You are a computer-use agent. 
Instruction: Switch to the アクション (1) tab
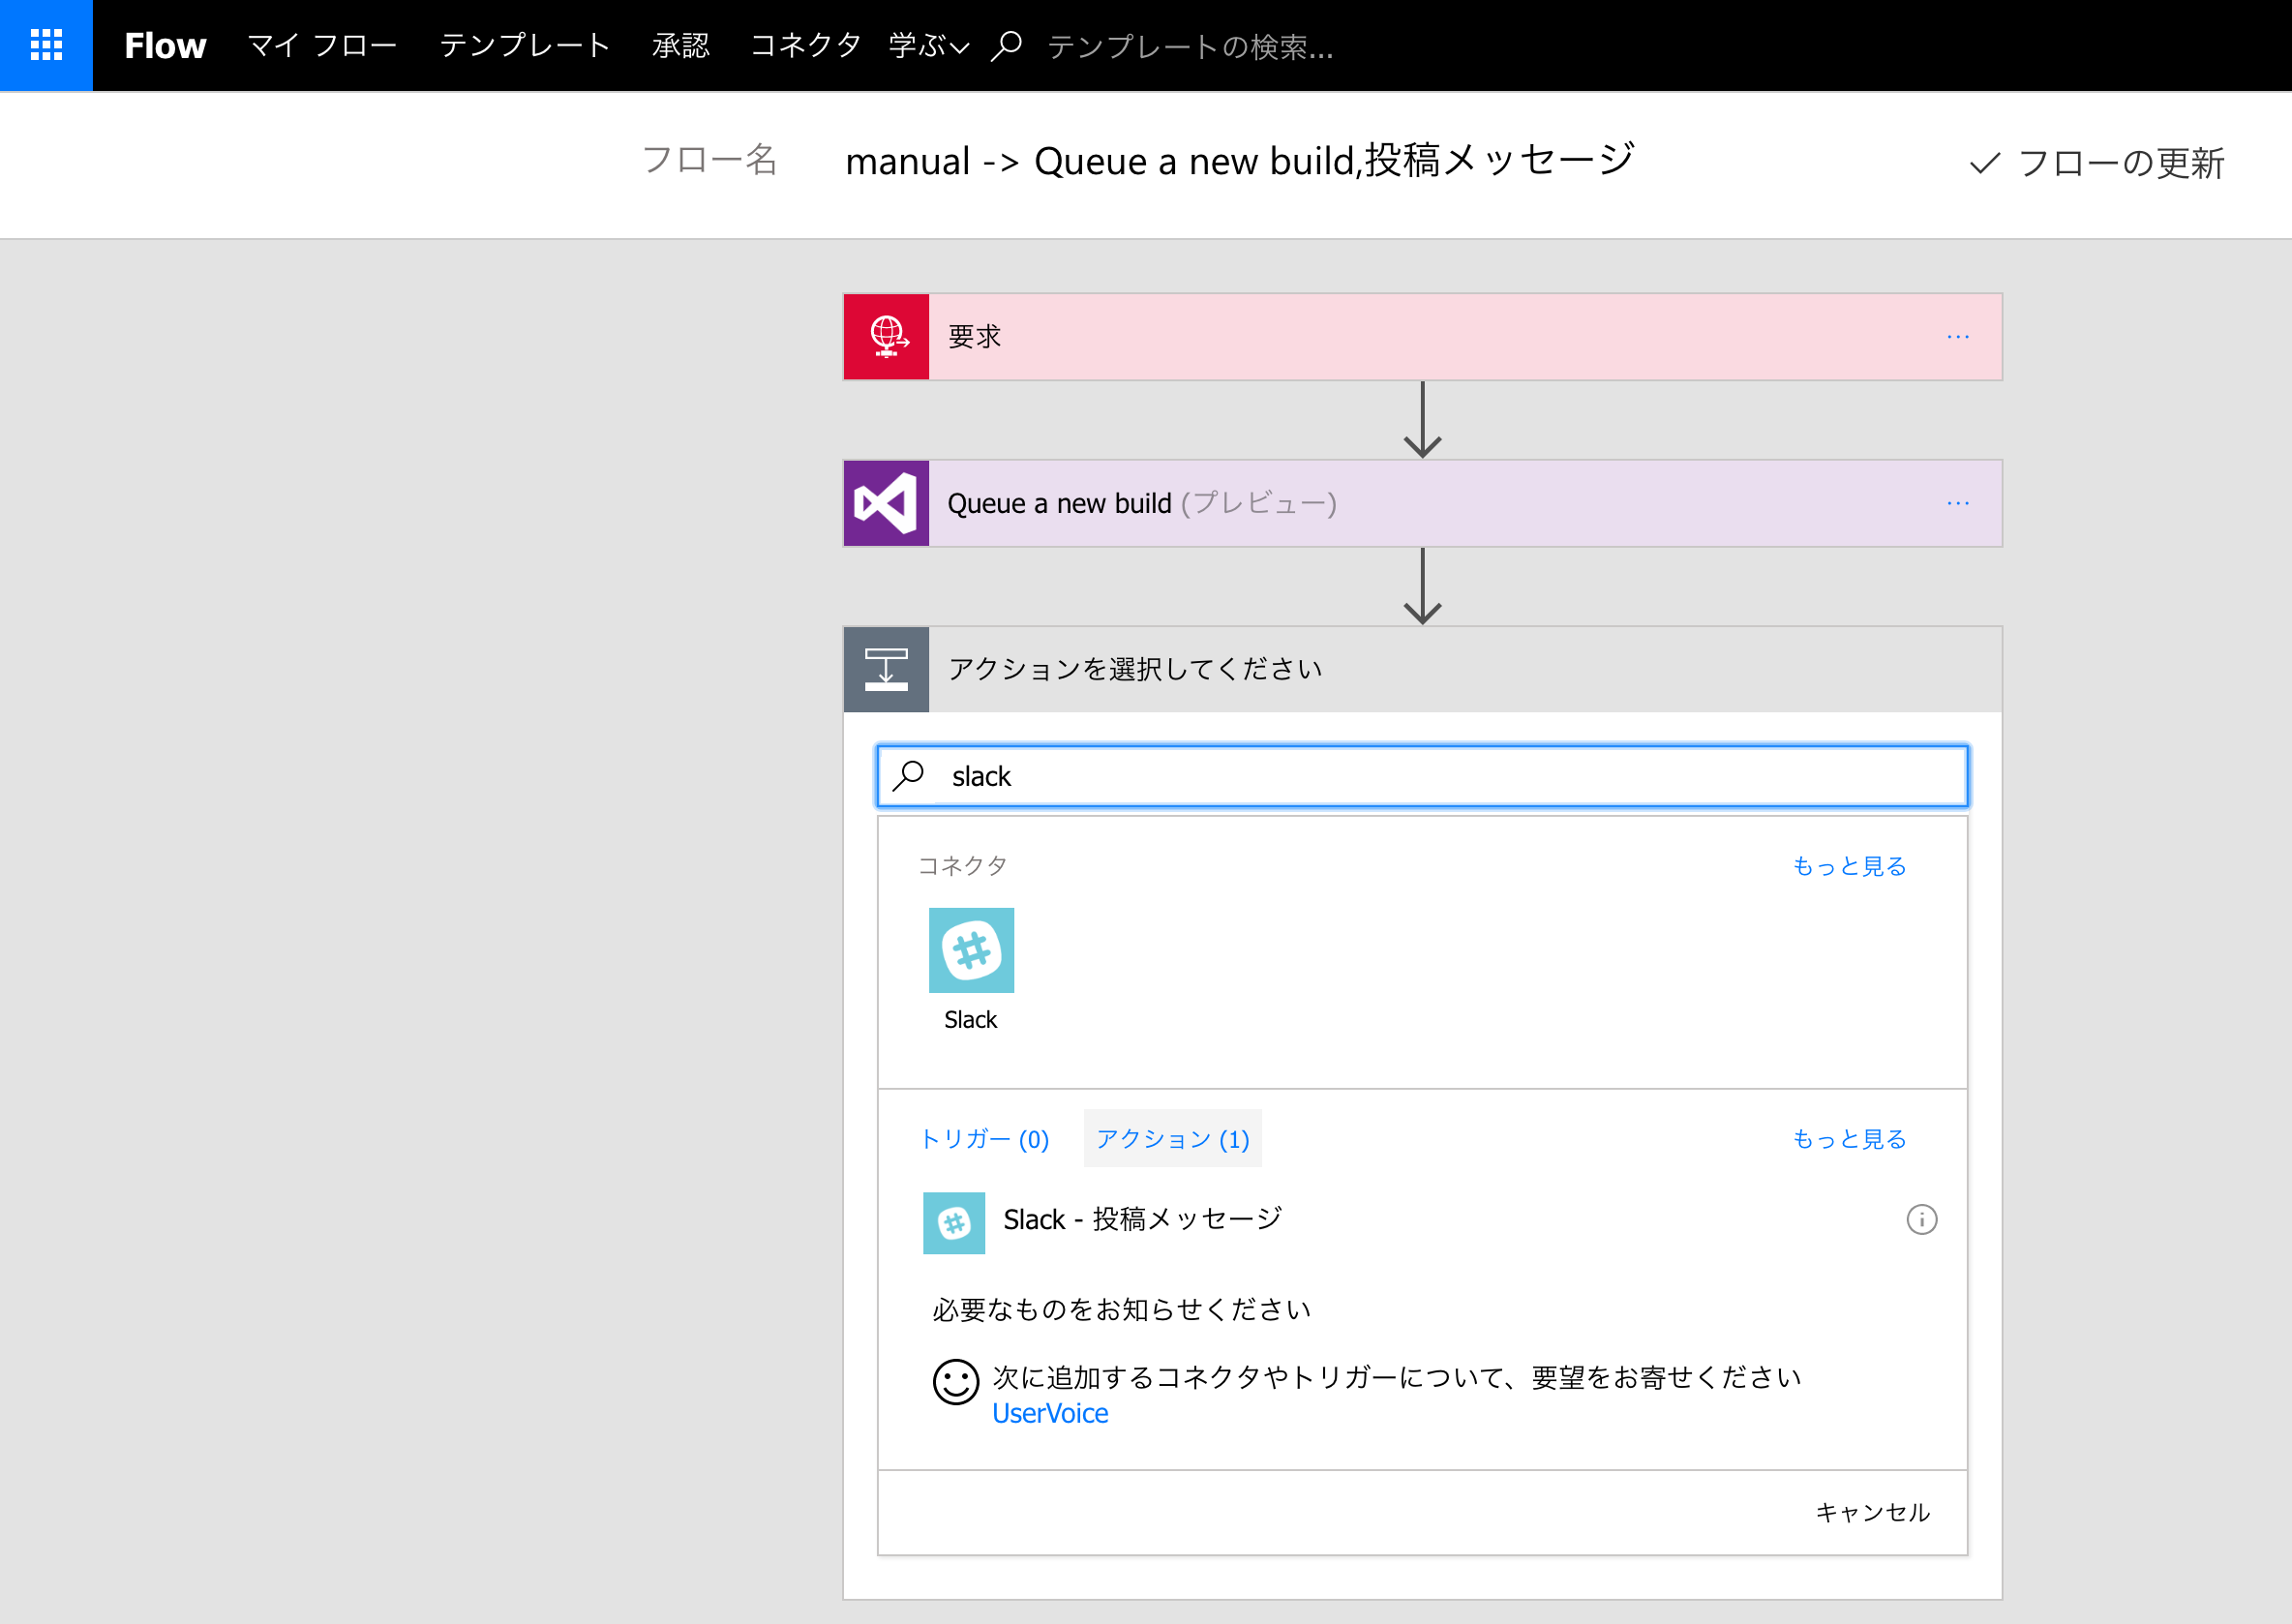(1173, 1139)
